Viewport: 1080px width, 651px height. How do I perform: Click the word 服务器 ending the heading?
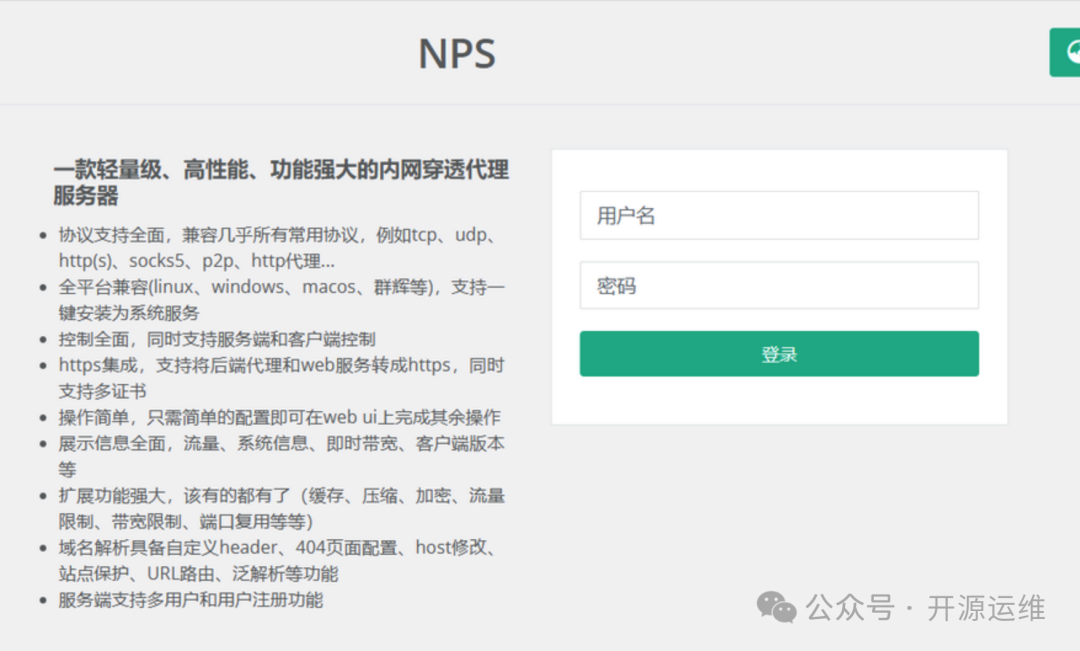pyautogui.click(x=86, y=196)
